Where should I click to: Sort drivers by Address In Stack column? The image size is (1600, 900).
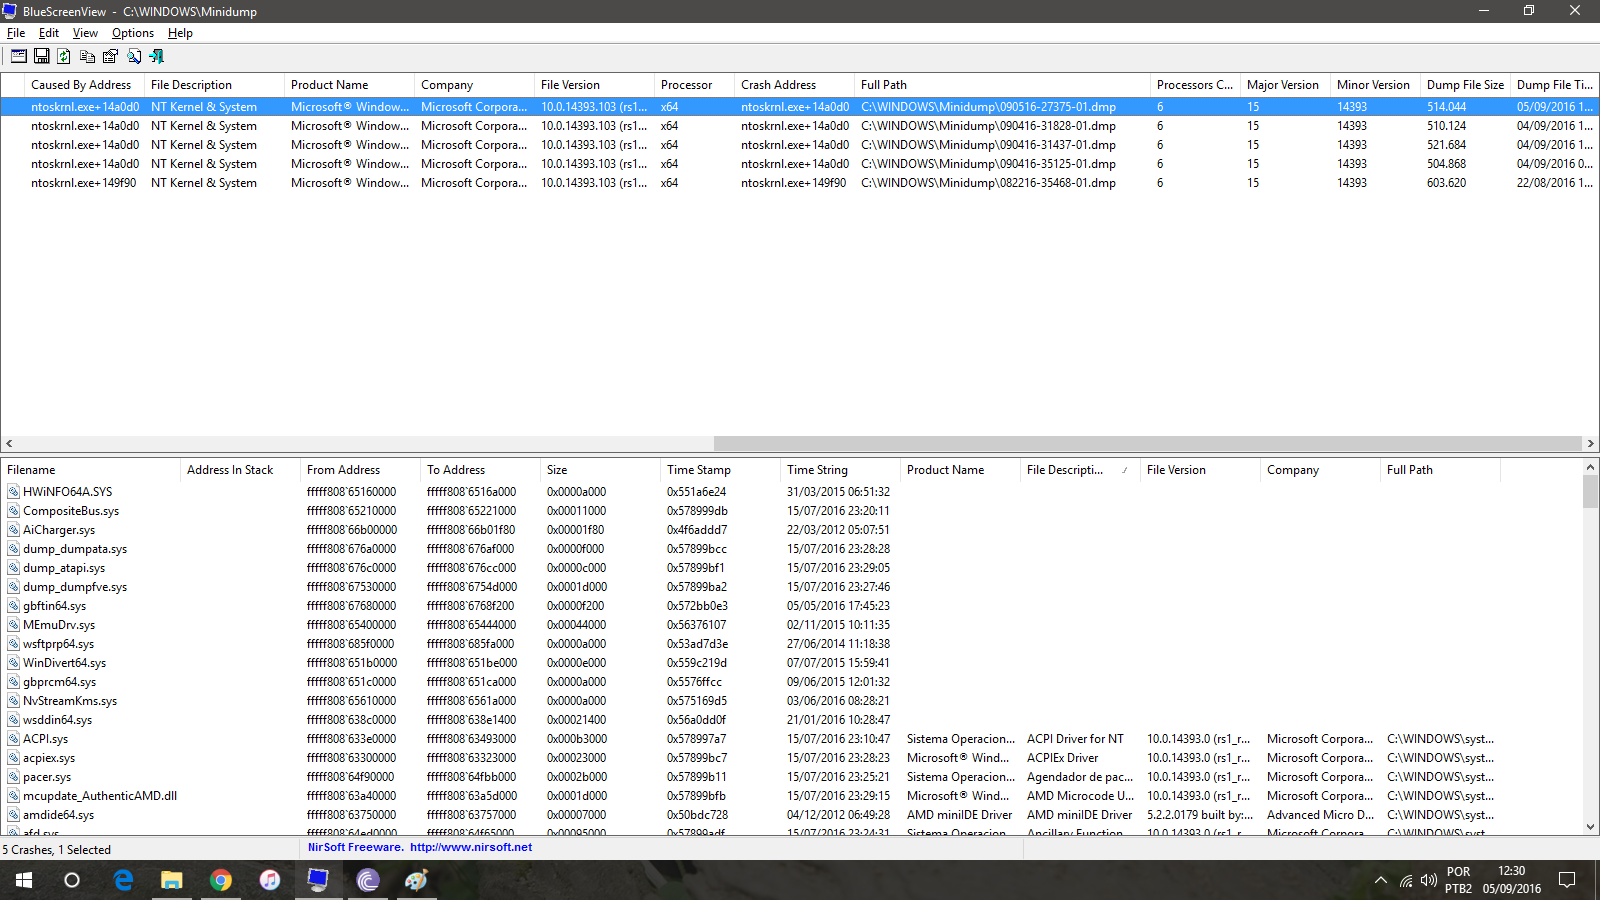240,470
